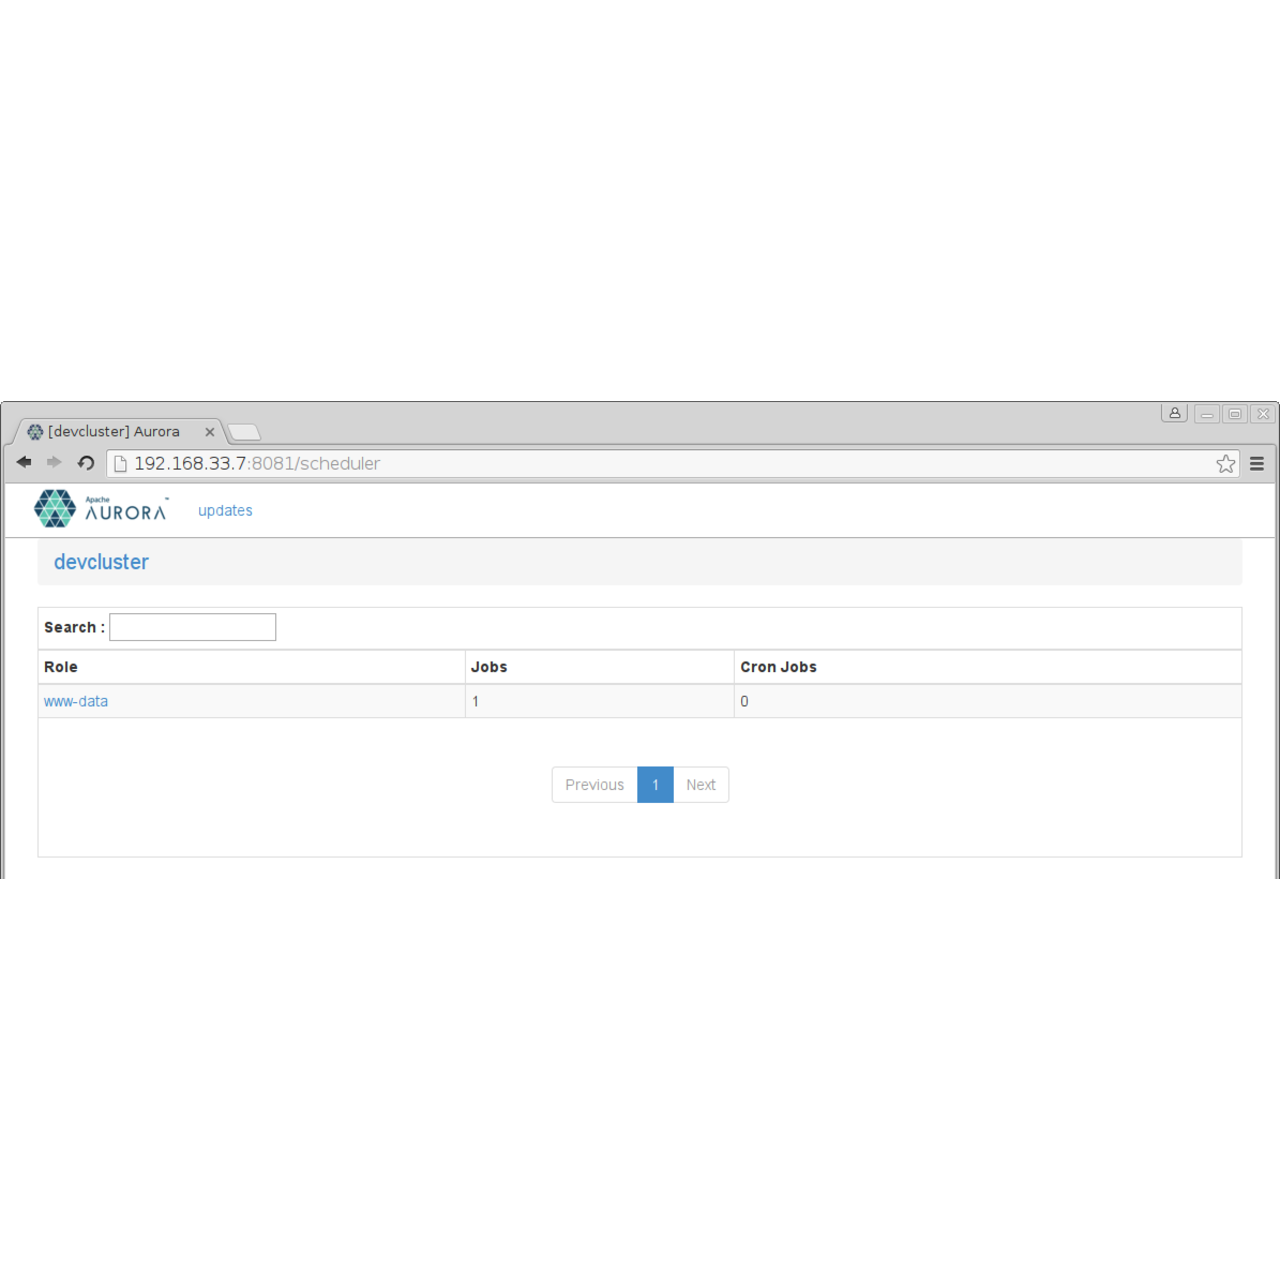Viewport: 1280px width, 1280px height.
Task: Focus the Search input field
Action: point(192,627)
